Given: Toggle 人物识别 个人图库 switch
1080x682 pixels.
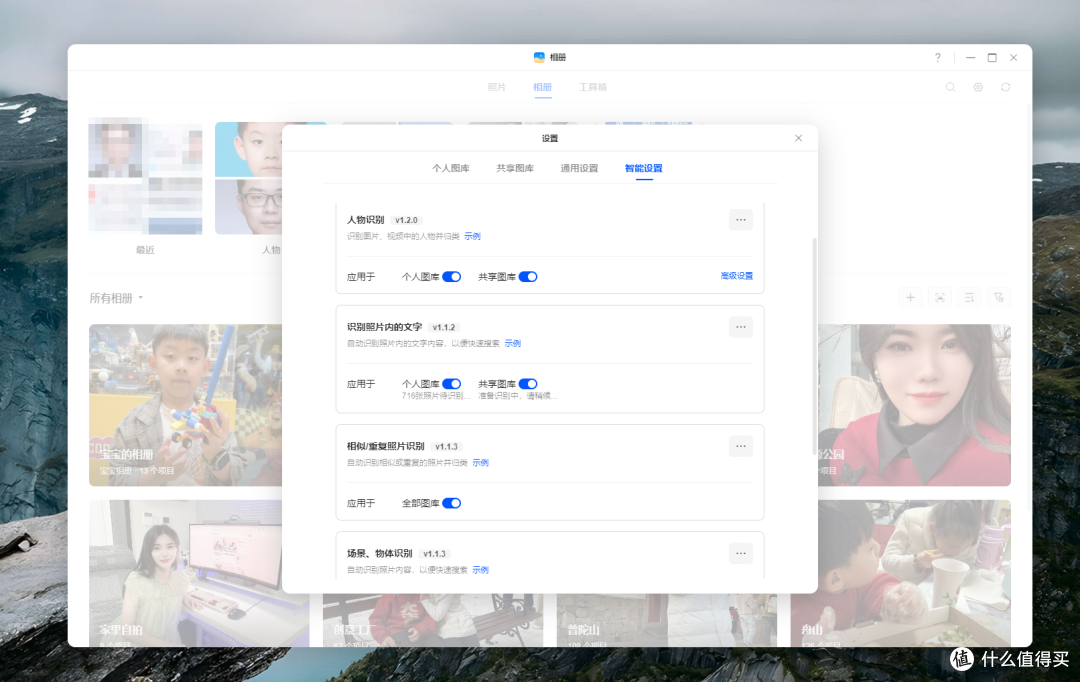Looking at the screenshot, I should (452, 277).
